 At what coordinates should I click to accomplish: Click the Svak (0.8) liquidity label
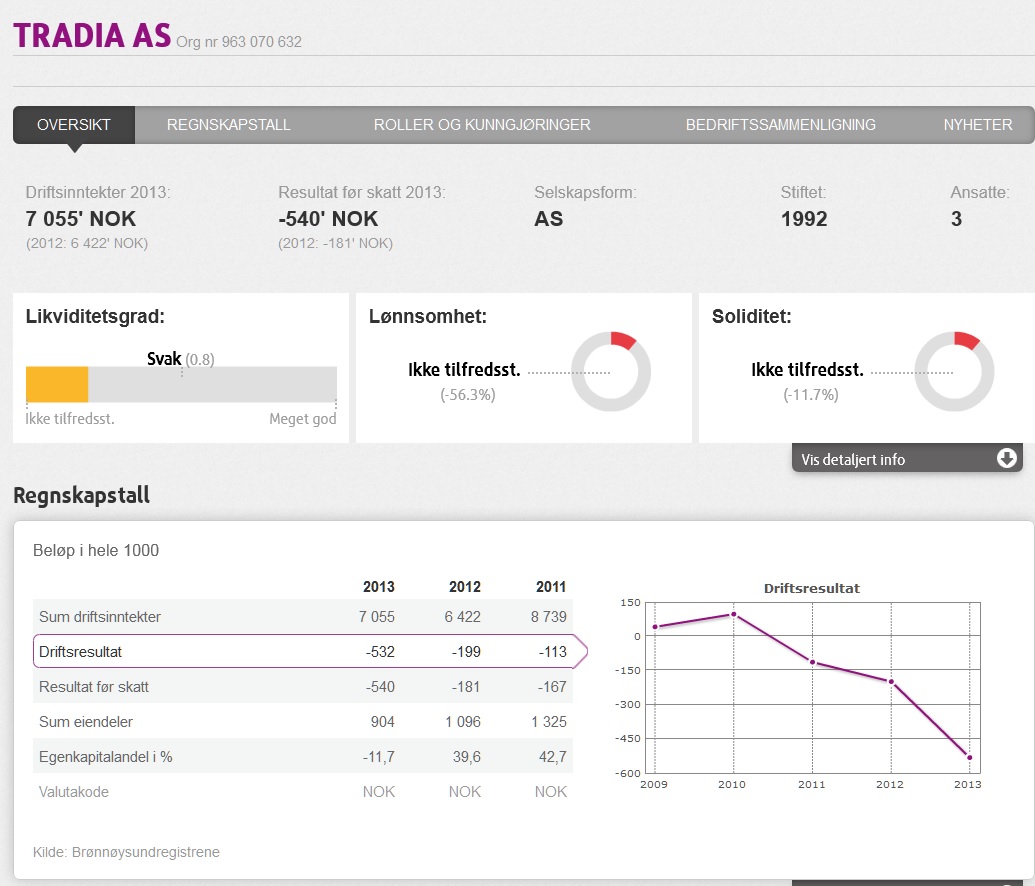coord(180,359)
